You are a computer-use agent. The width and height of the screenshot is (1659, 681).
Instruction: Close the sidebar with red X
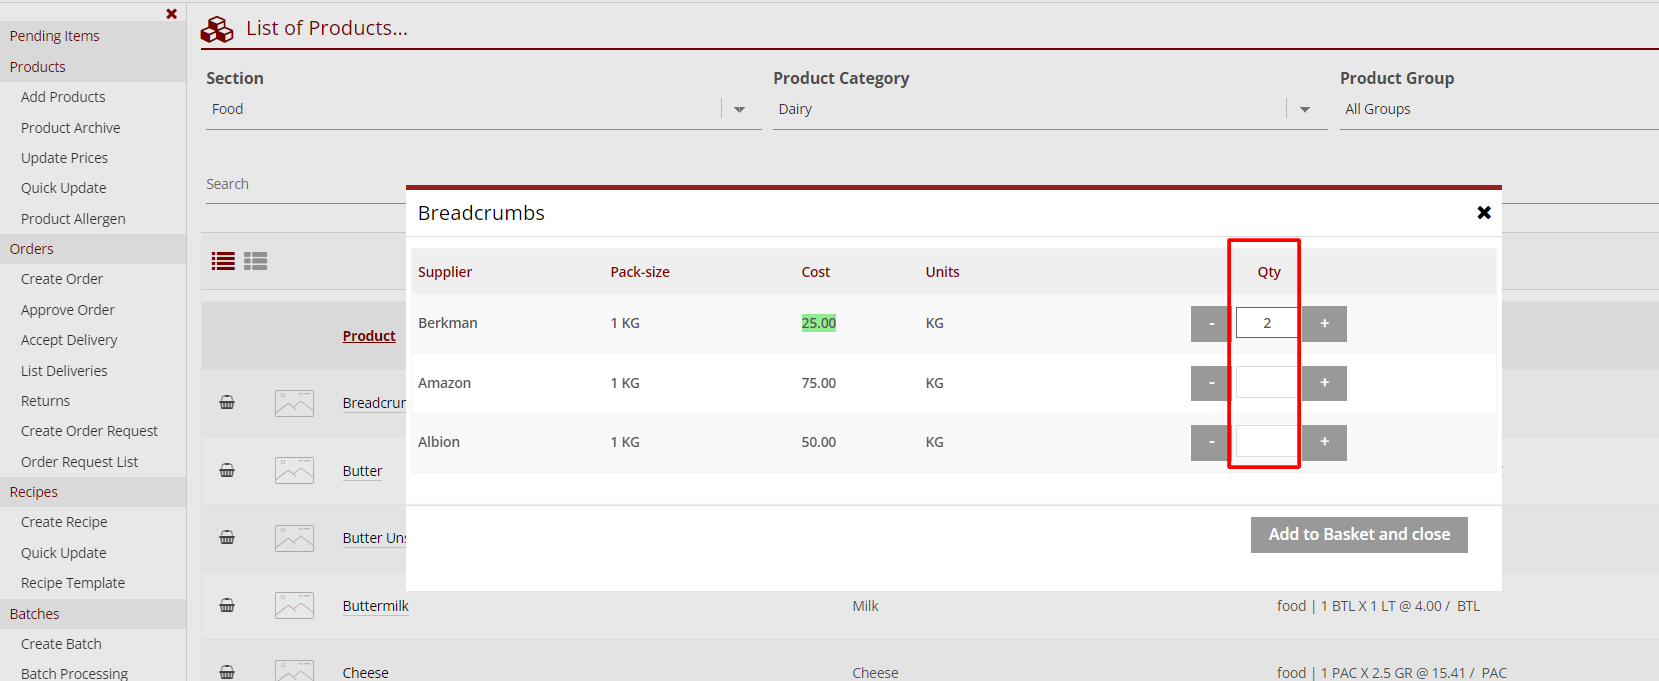point(171,14)
